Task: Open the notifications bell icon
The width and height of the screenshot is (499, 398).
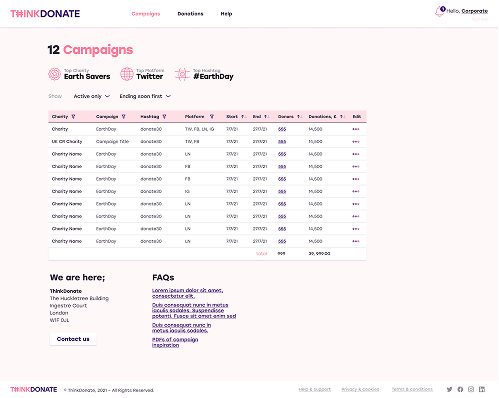Action: tap(440, 11)
